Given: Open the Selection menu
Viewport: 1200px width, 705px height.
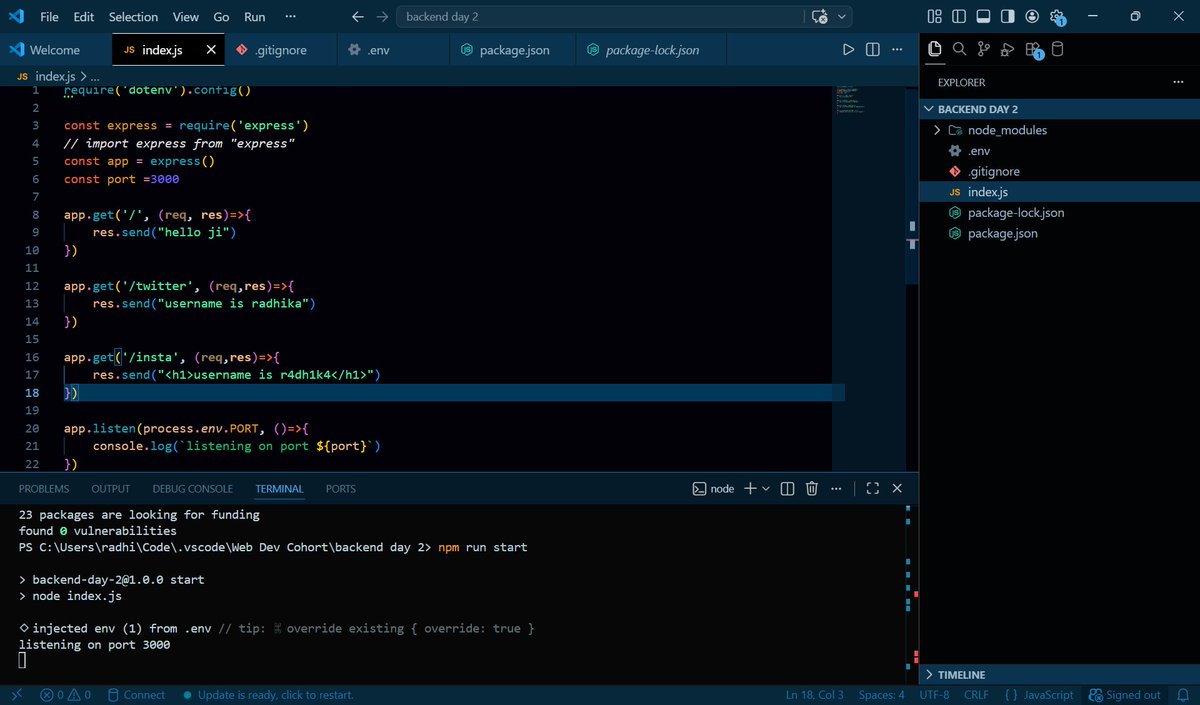Looking at the screenshot, I should (133, 17).
